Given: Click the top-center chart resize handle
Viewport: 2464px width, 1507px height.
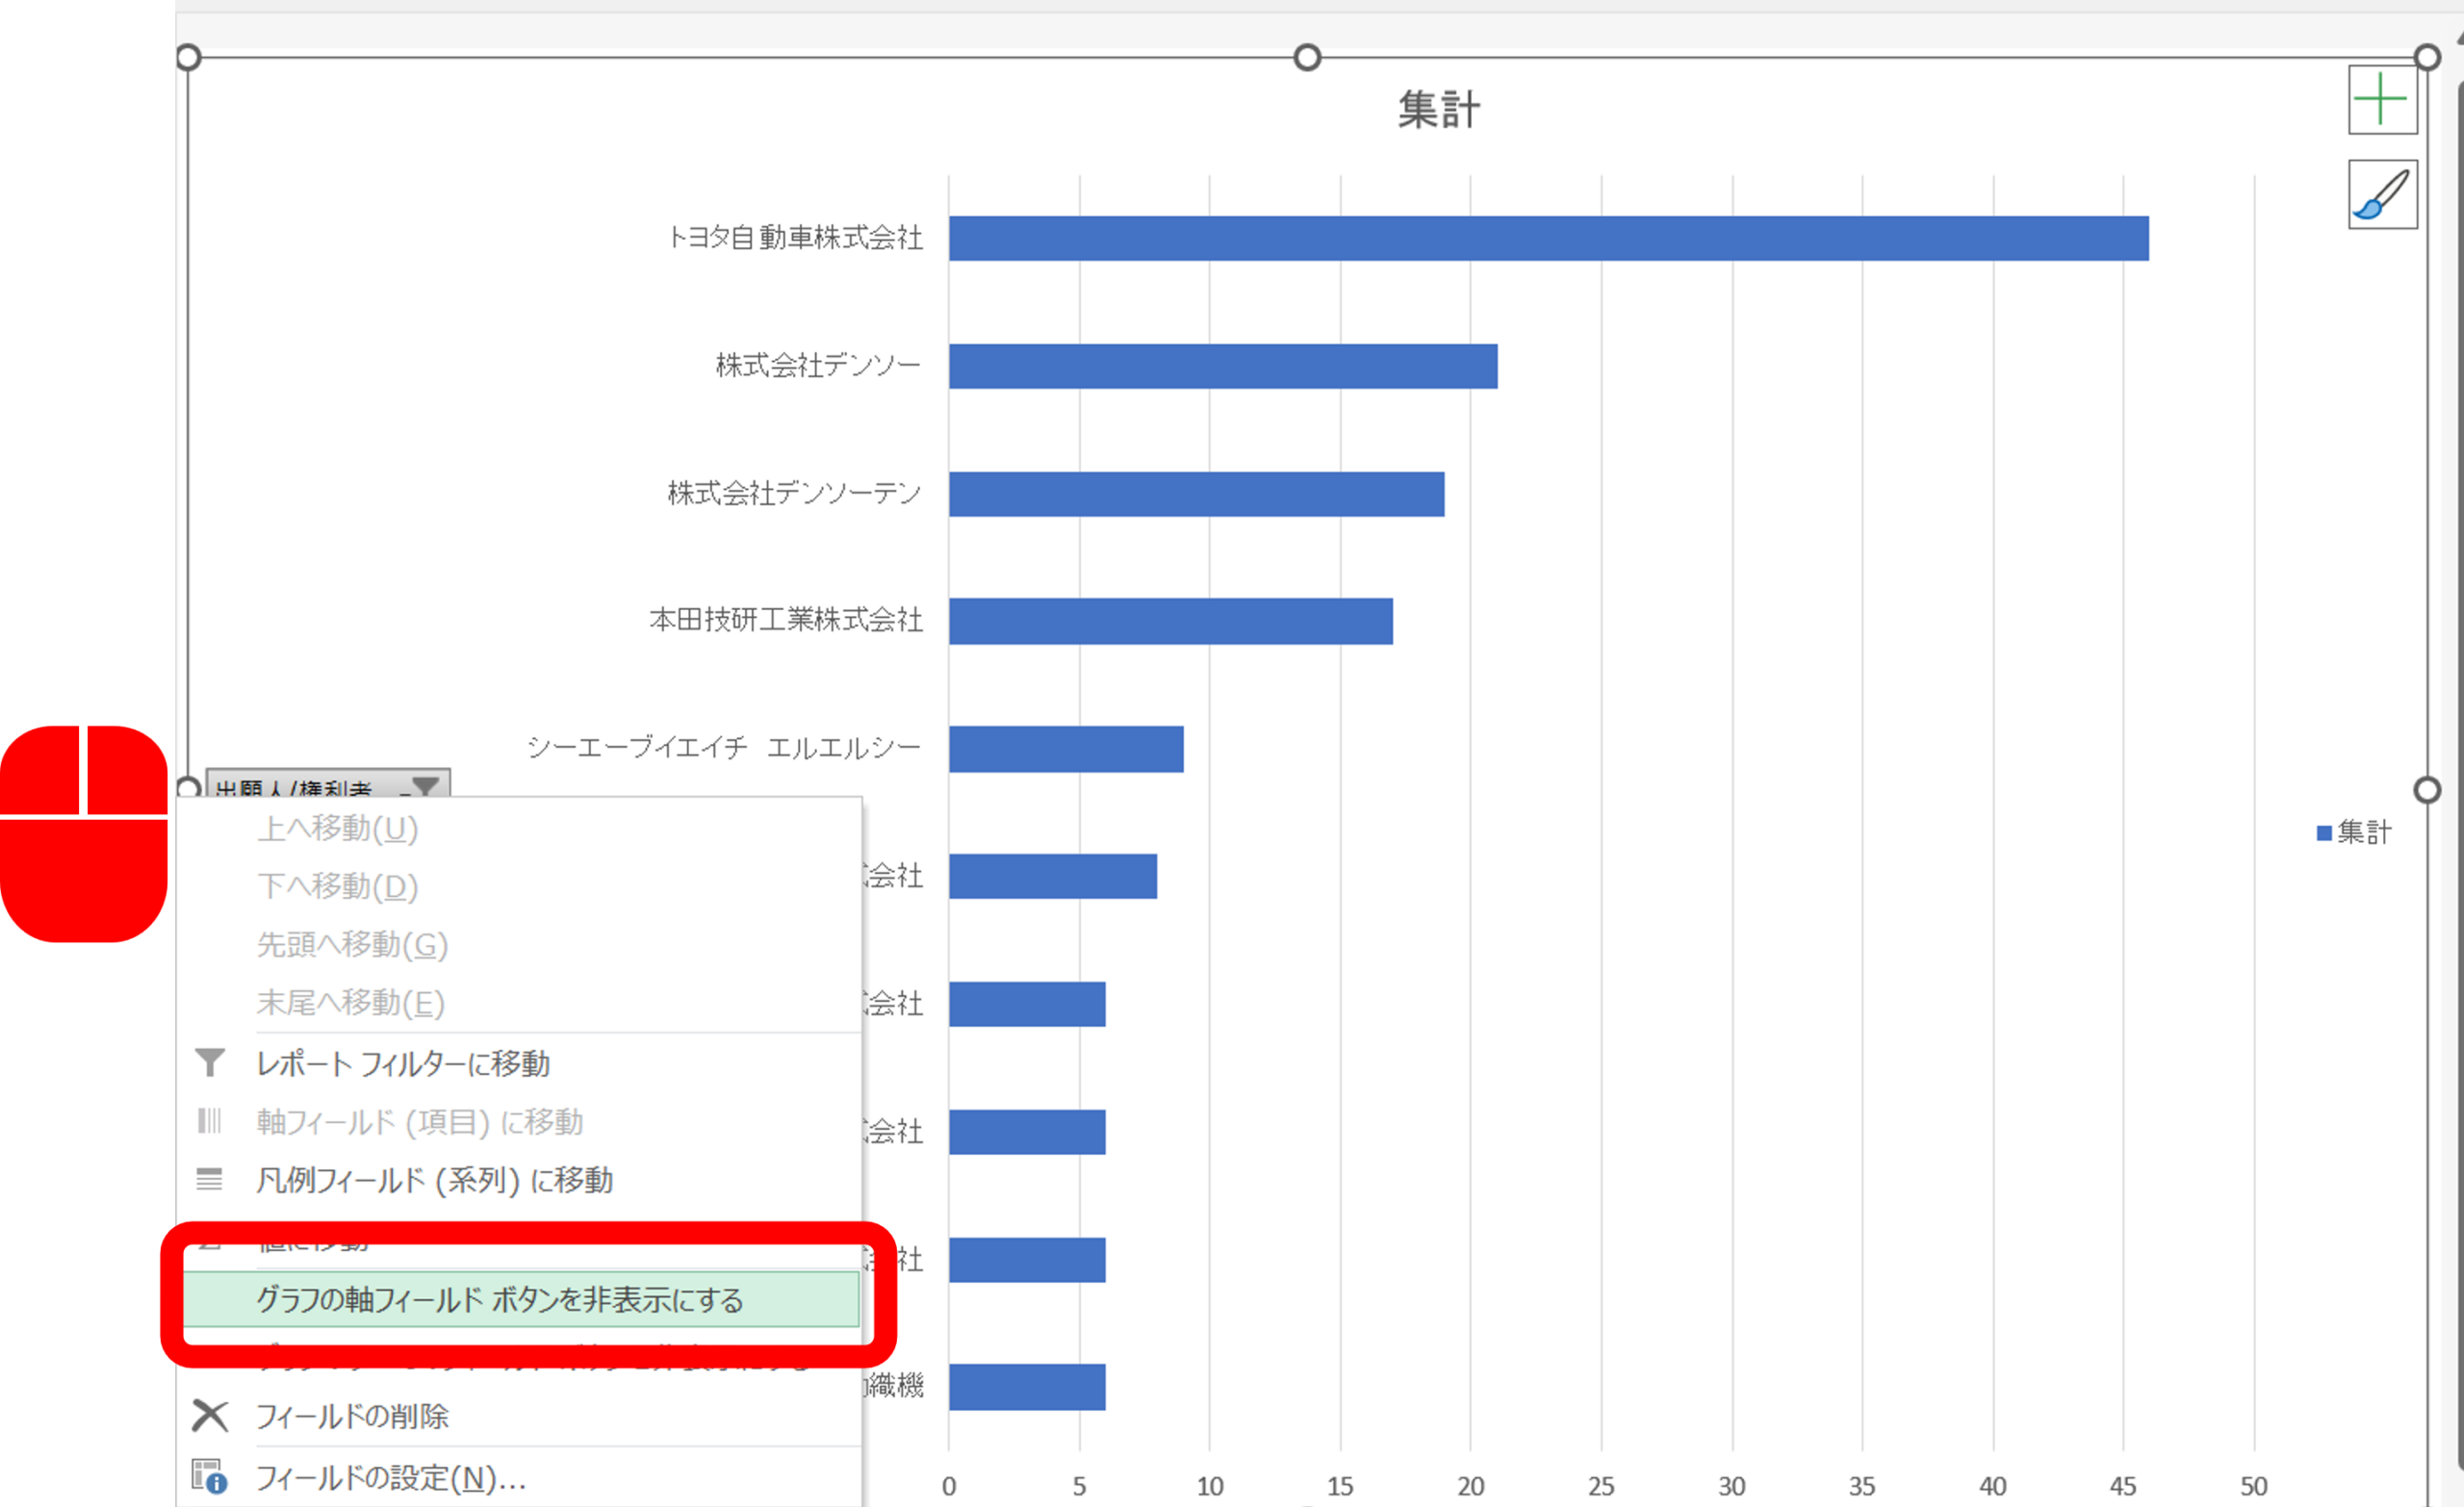Looking at the screenshot, I should tap(1307, 57).
